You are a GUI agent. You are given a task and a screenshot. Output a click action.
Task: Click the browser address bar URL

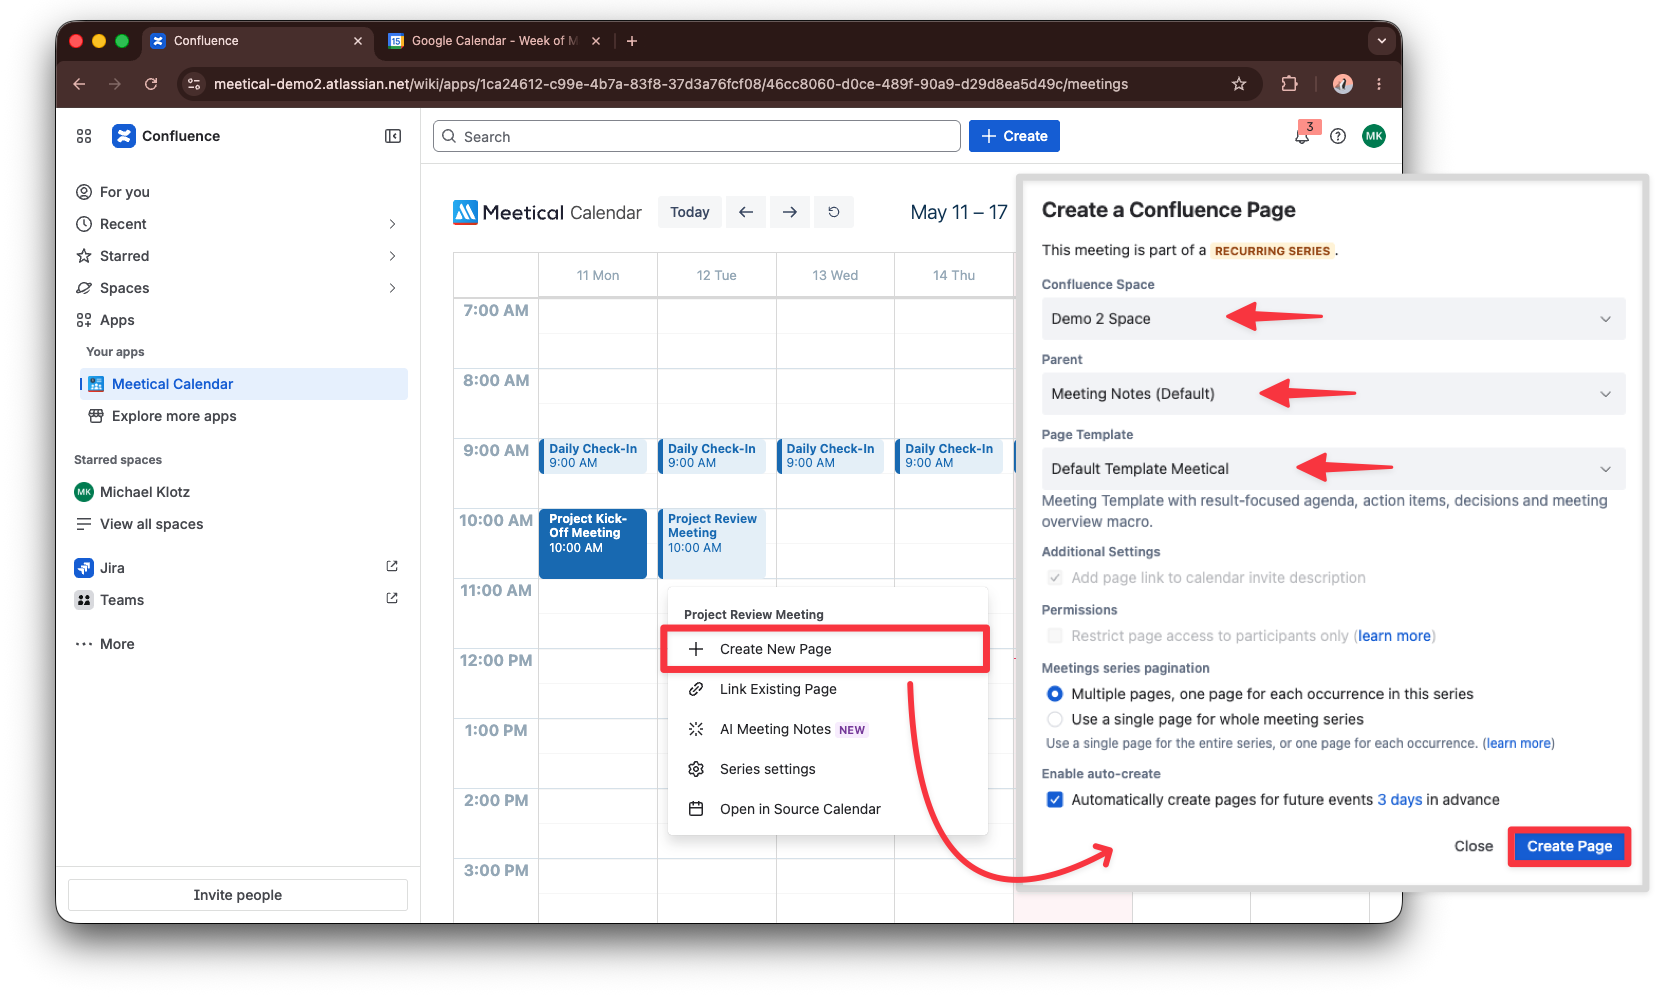pos(671,84)
